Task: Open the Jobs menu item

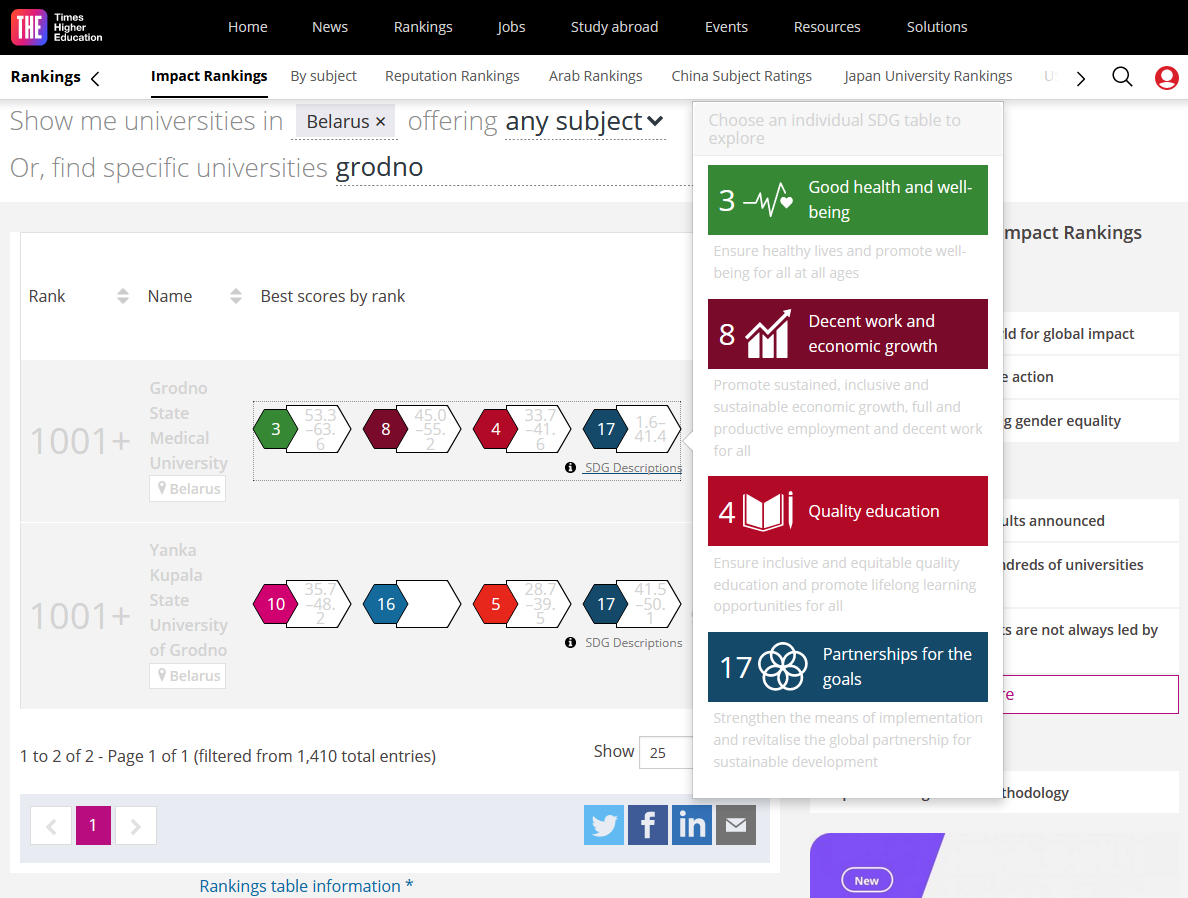Action: pyautogui.click(x=511, y=27)
